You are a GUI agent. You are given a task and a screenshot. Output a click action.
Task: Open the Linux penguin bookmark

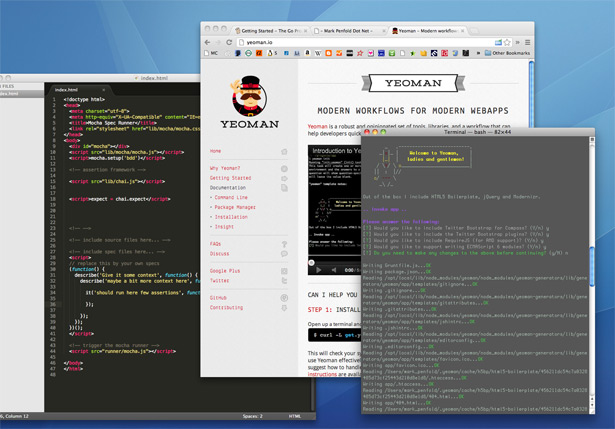[x=272, y=53]
